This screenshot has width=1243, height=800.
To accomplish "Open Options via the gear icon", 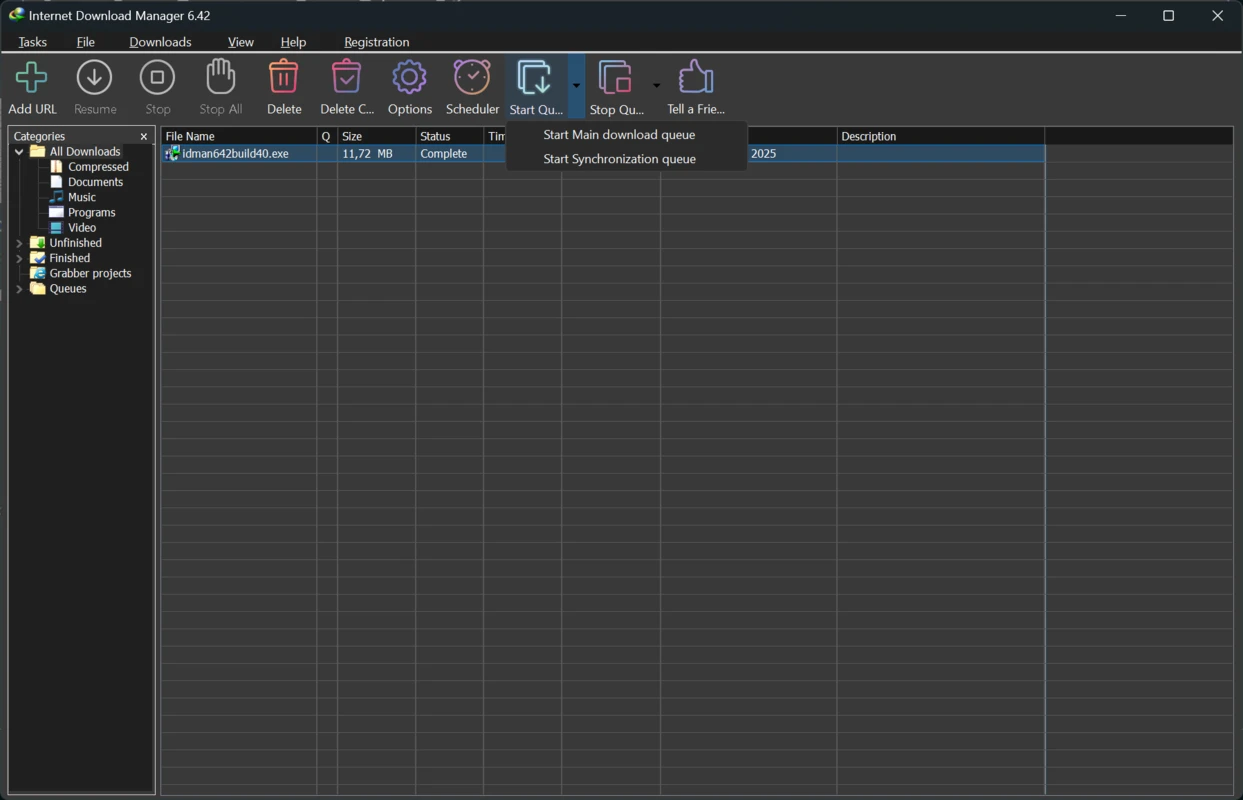I will pos(409,78).
